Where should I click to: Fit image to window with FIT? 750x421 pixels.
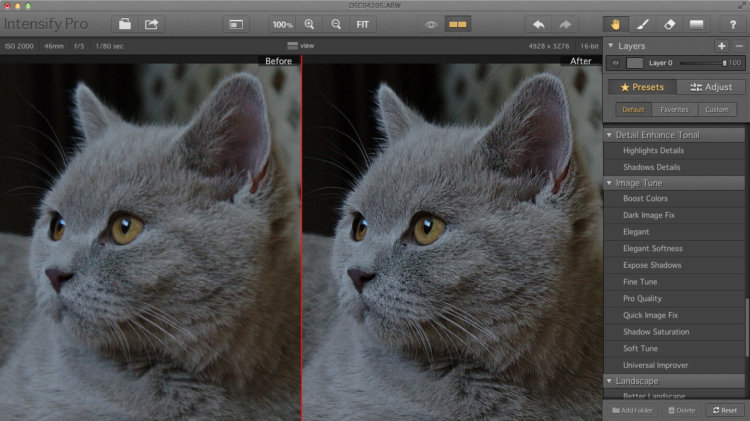363,24
